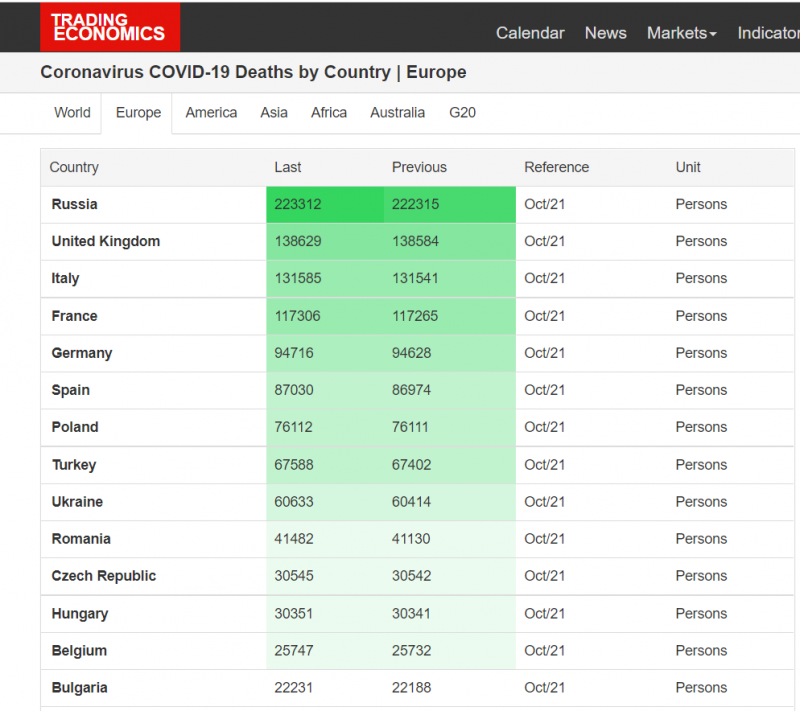Open the News section

(606, 33)
